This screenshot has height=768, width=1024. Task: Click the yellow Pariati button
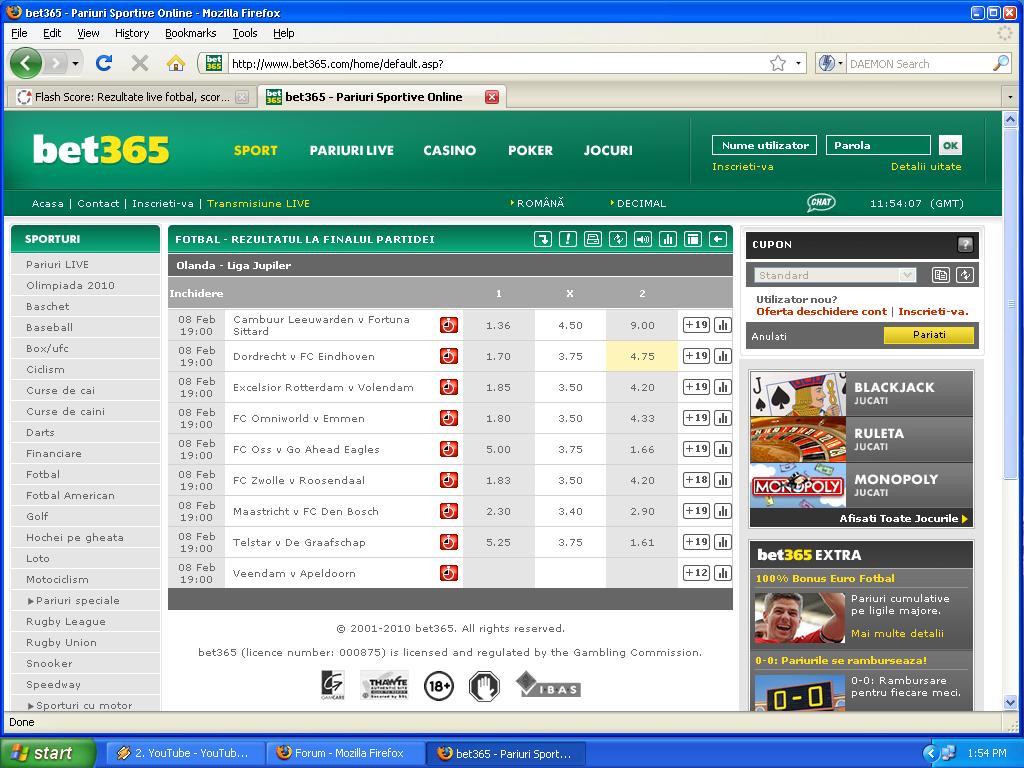point(929,335)
